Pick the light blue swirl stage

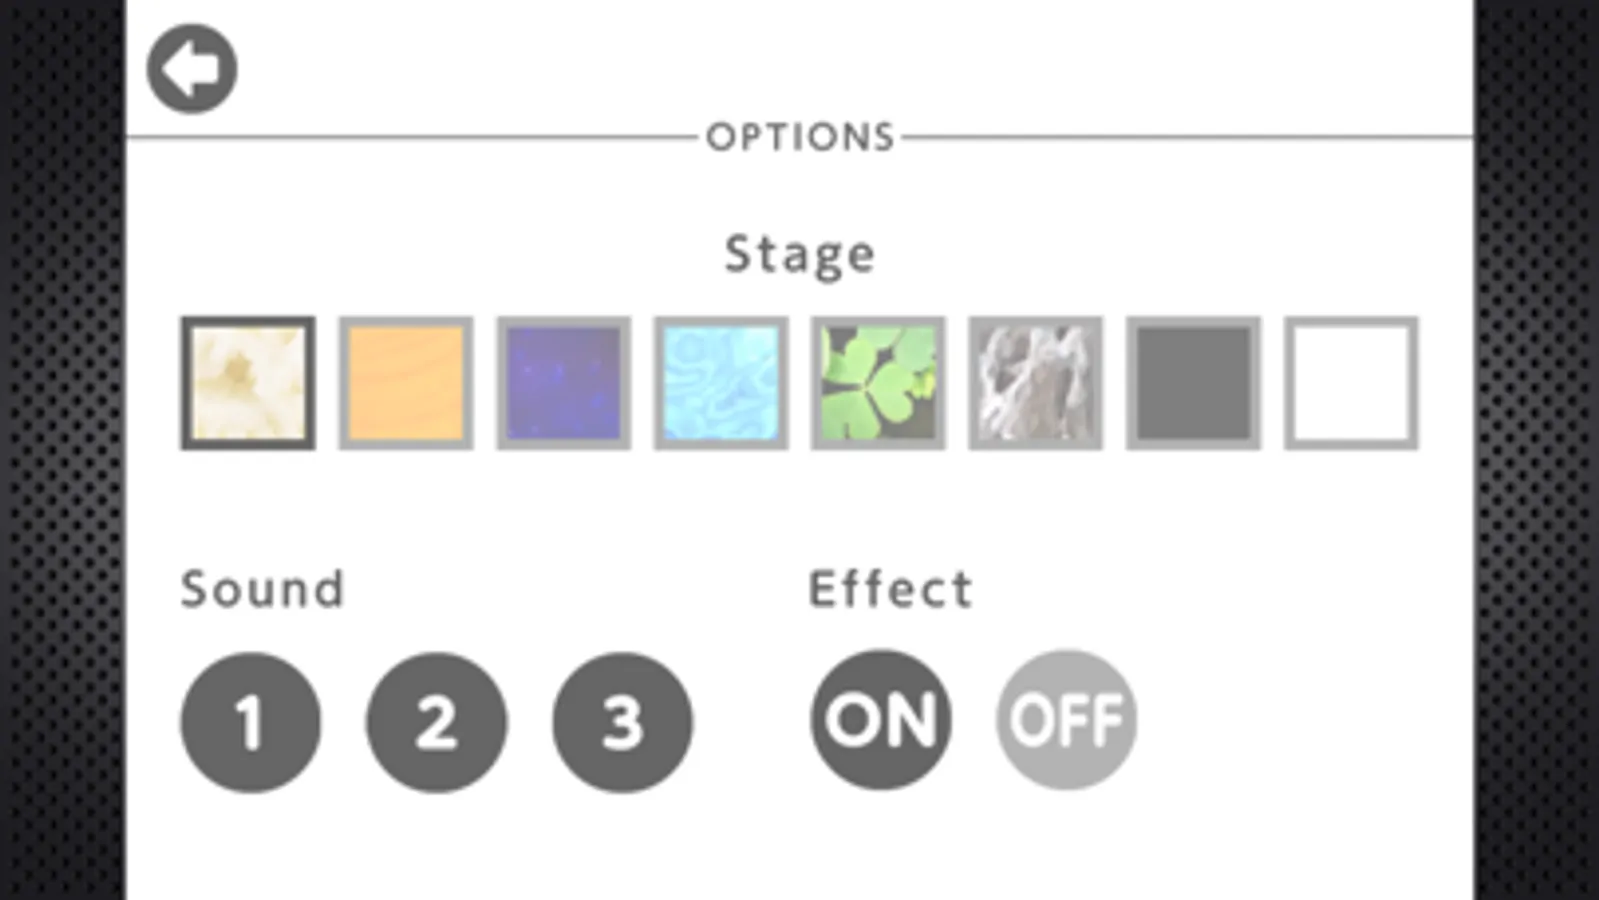[721, 383]
